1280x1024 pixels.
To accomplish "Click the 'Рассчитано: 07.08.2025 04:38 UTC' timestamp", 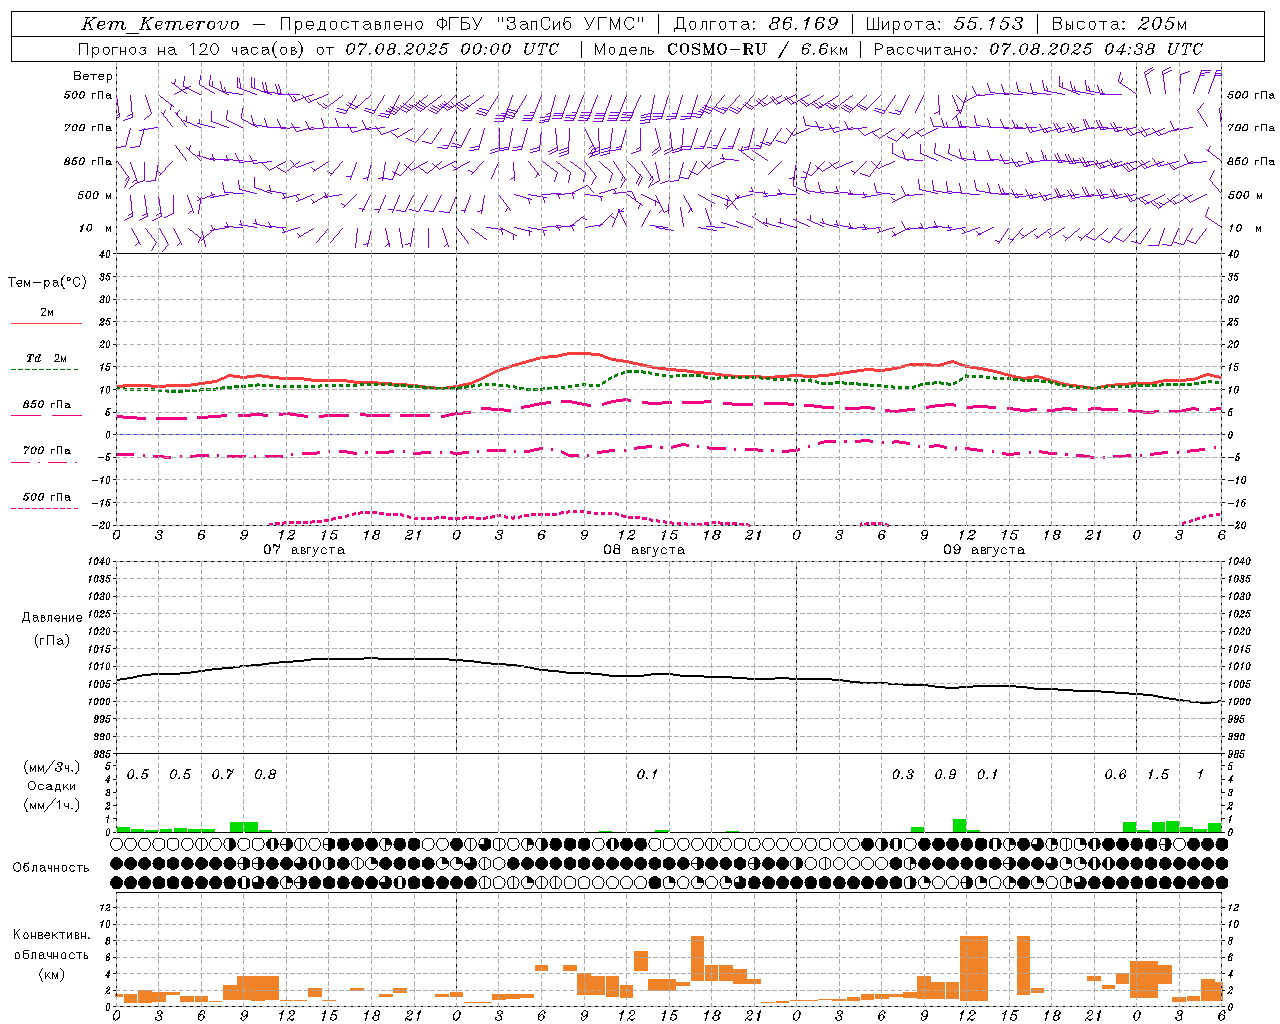I will click(x=1038, y=49).
